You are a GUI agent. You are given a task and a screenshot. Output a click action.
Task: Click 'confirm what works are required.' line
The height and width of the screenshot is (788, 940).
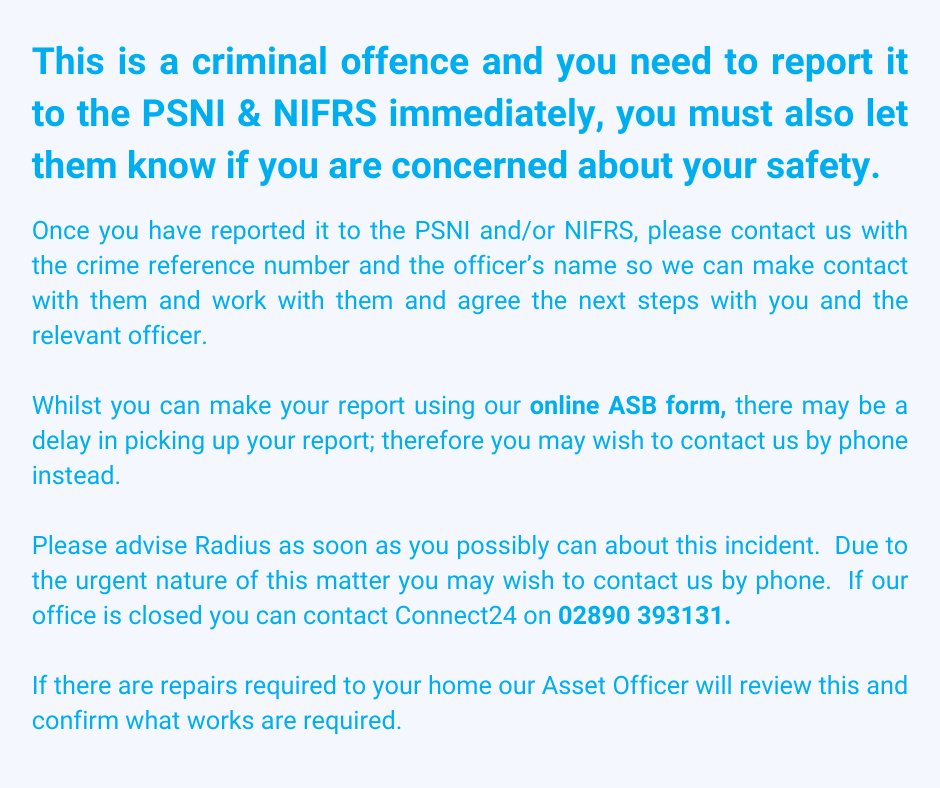[216, 720]
